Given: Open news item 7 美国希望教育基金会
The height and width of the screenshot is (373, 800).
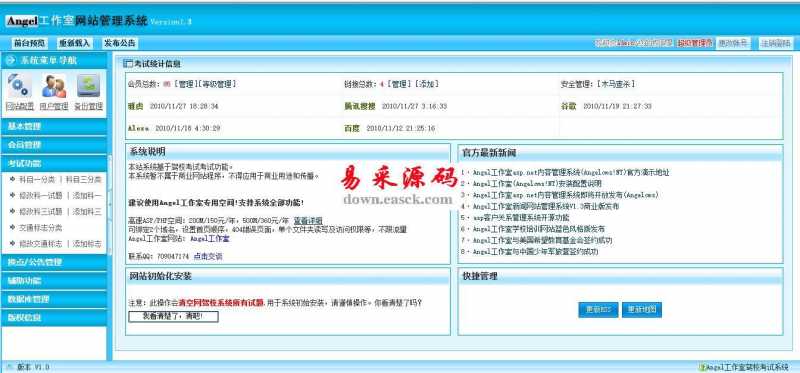Looking at the screenshot, I should pyautogui.click(x=542, y=240).
